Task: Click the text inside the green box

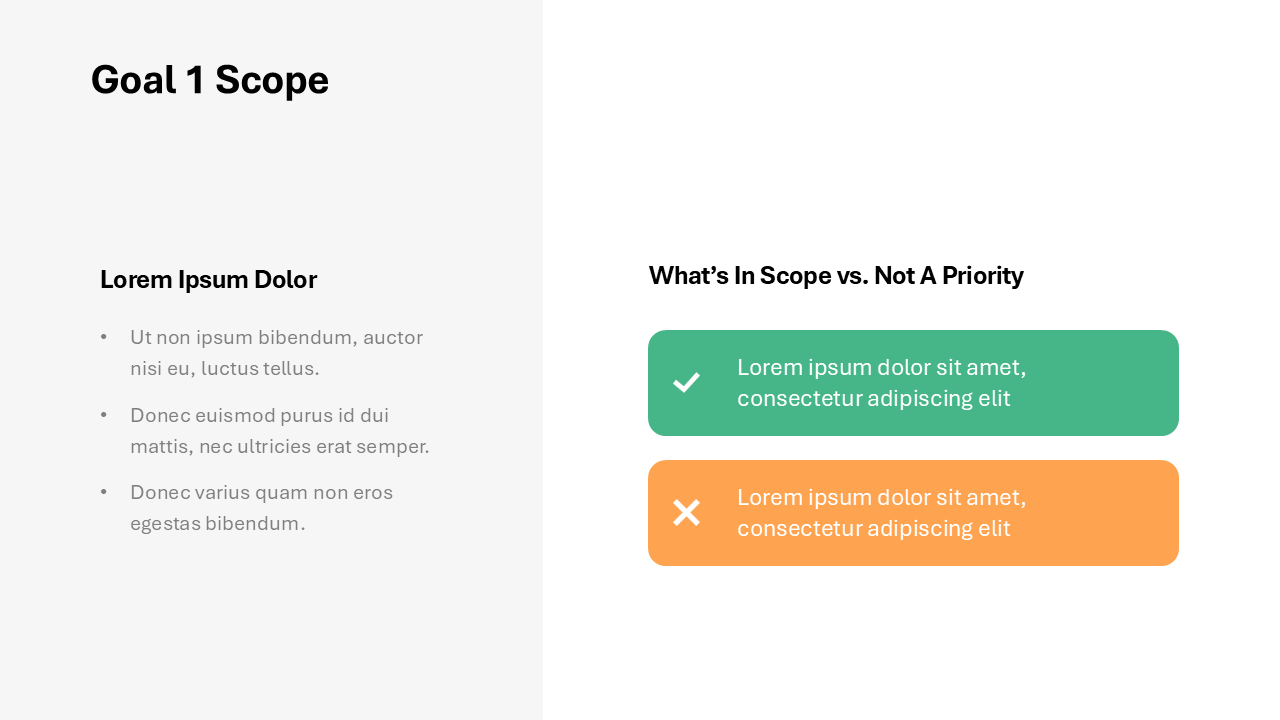Action: [x=881, y=383]
